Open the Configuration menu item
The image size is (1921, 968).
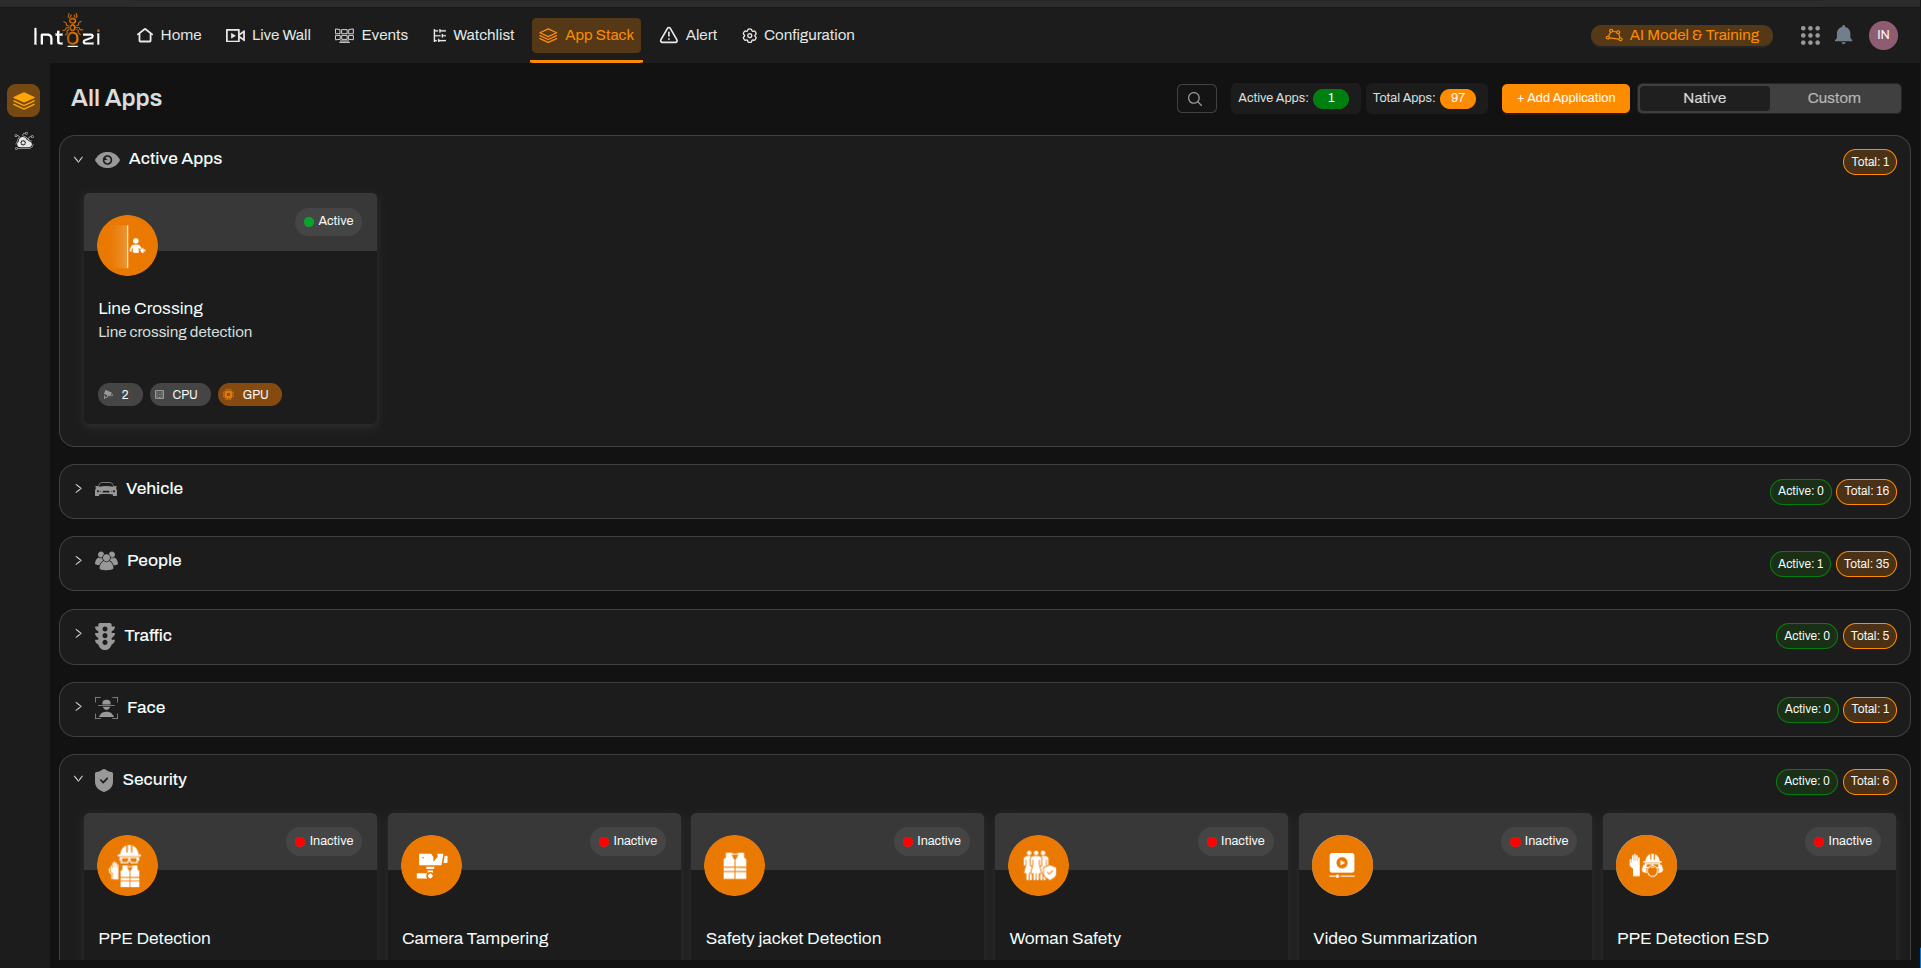pos(798,35)
